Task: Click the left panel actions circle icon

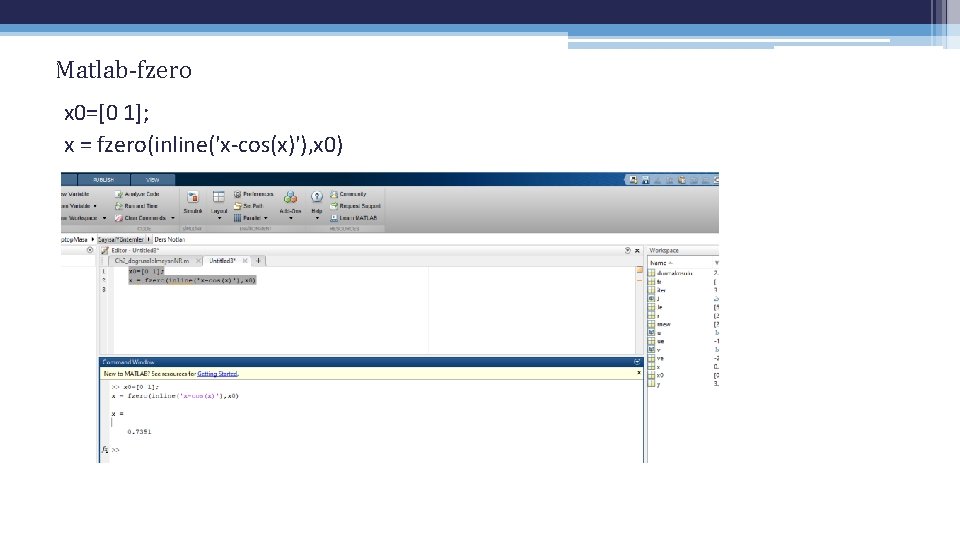Action: click(90, 250)
